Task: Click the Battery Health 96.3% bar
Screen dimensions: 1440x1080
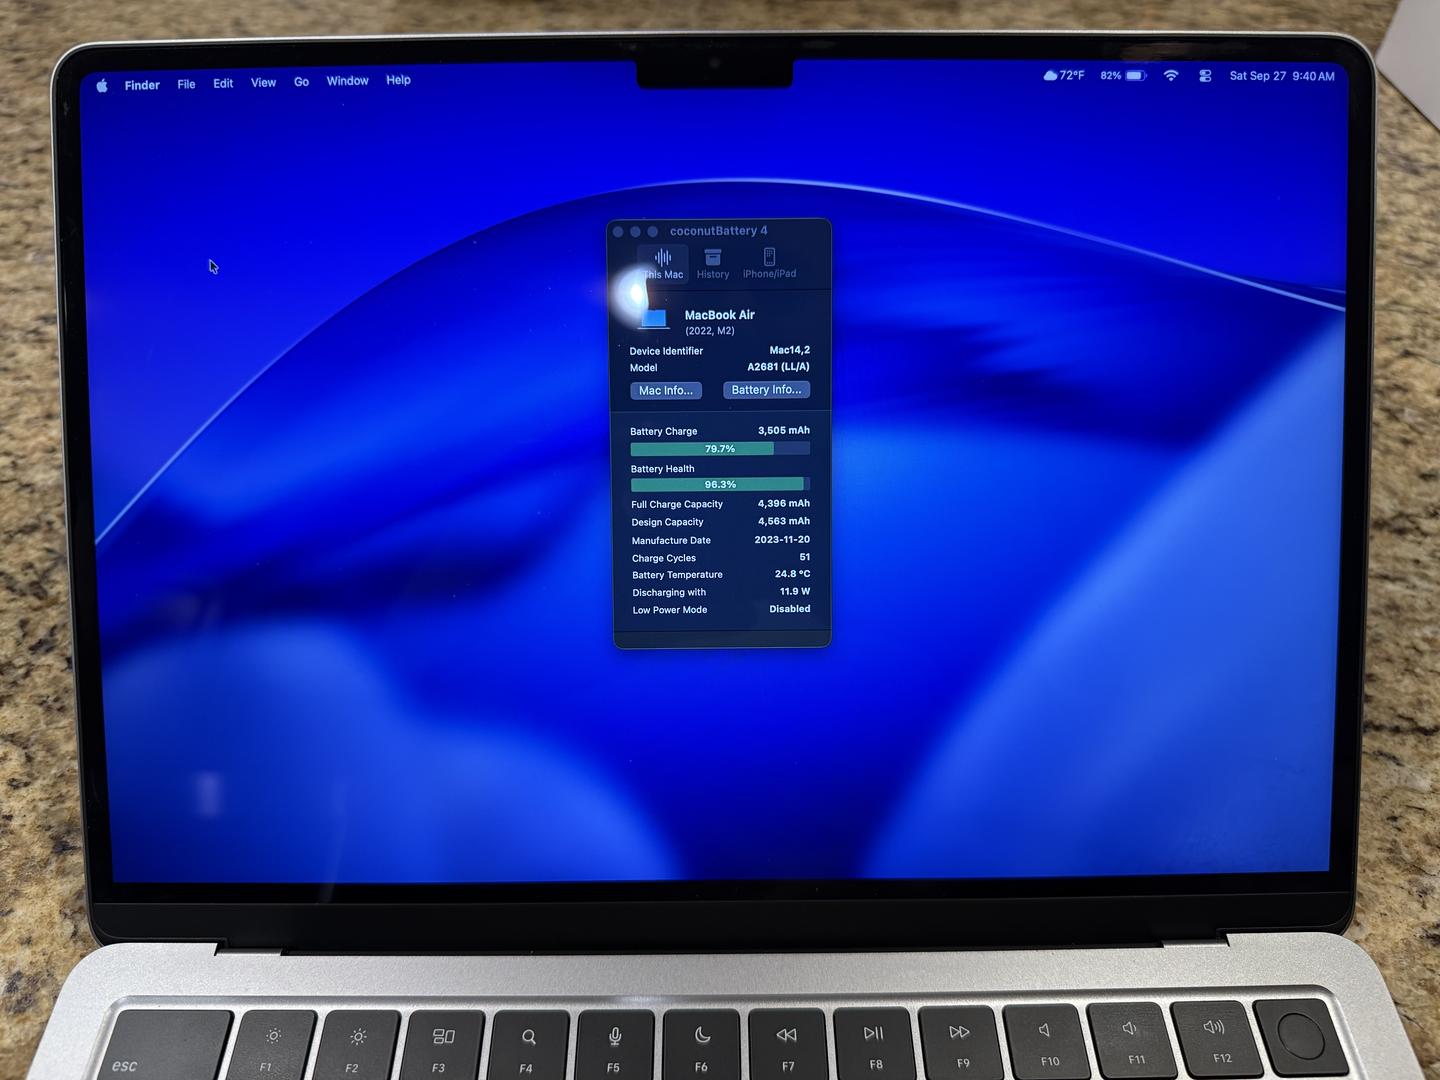Action: tap(720, 484)
